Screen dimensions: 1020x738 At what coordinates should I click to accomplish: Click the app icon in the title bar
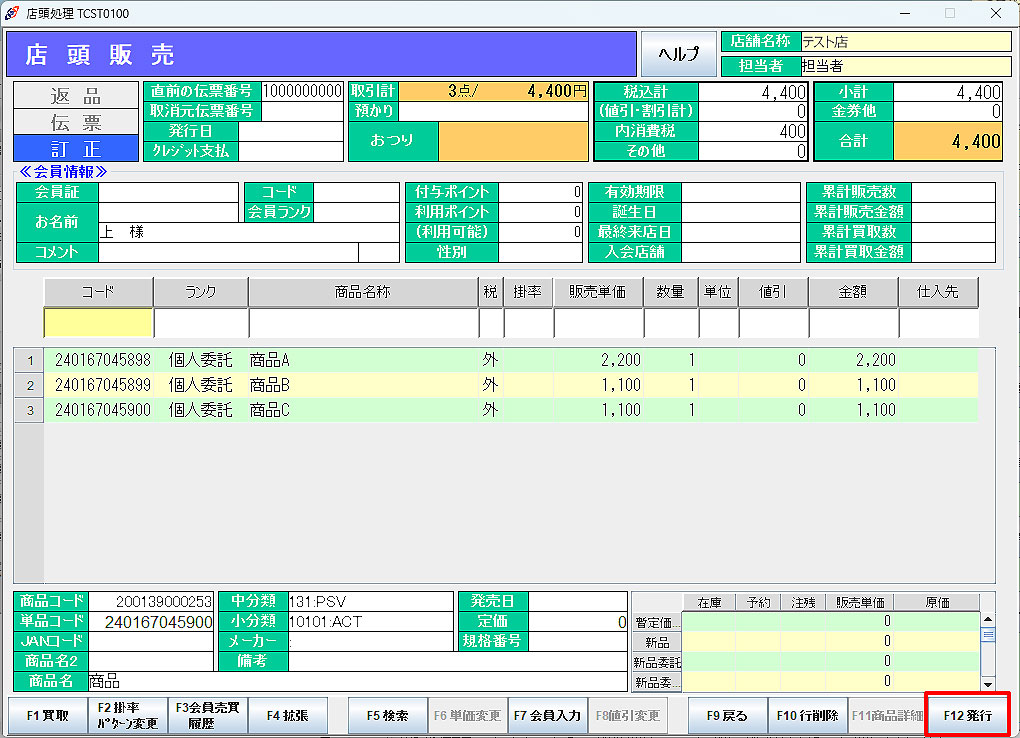pos(12,14)
